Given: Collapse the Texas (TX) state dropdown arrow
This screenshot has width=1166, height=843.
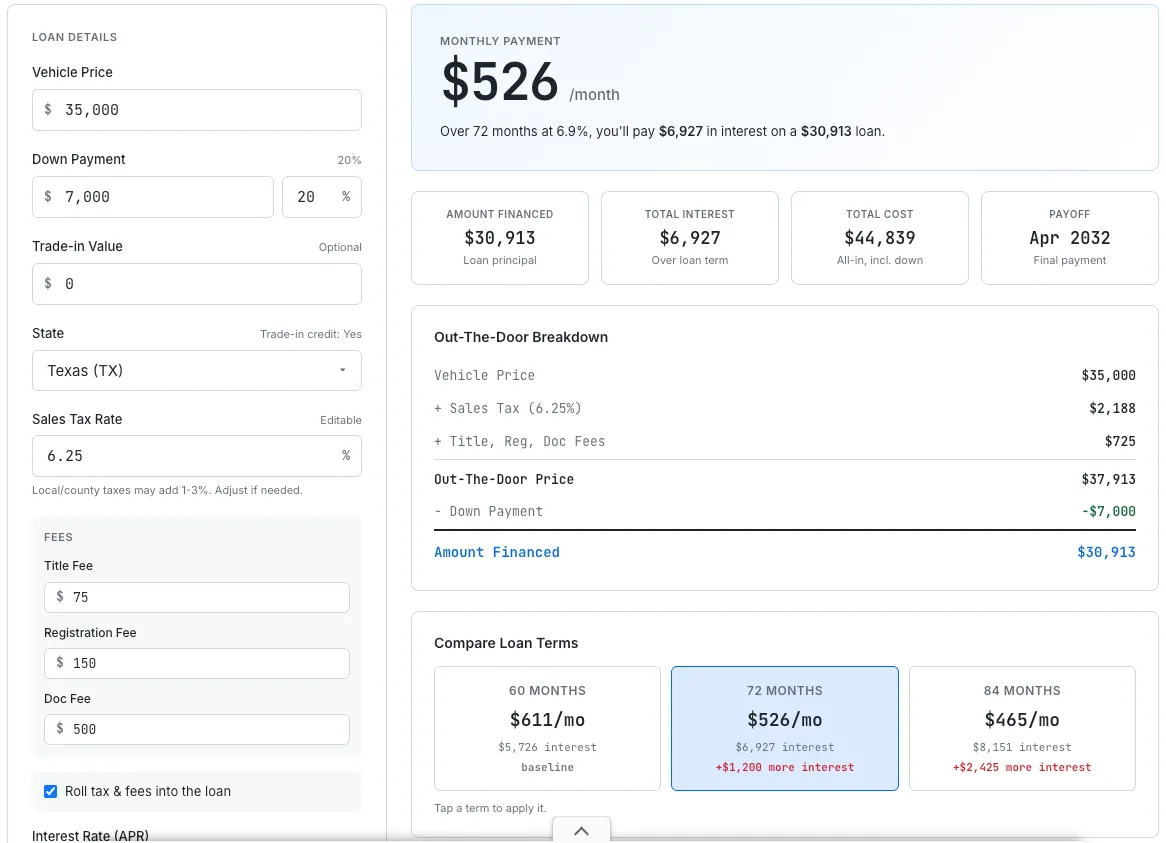Looking at the screenshot, I should [x=343, y=370].
